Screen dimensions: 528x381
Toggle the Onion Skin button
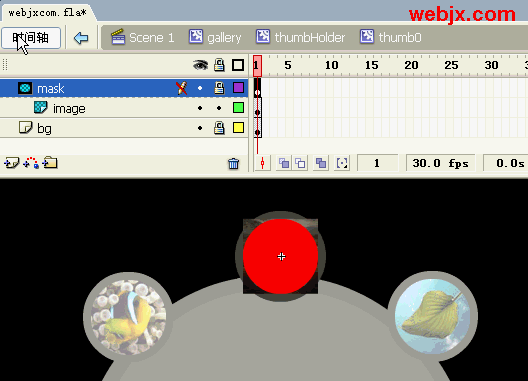(284, 163)
